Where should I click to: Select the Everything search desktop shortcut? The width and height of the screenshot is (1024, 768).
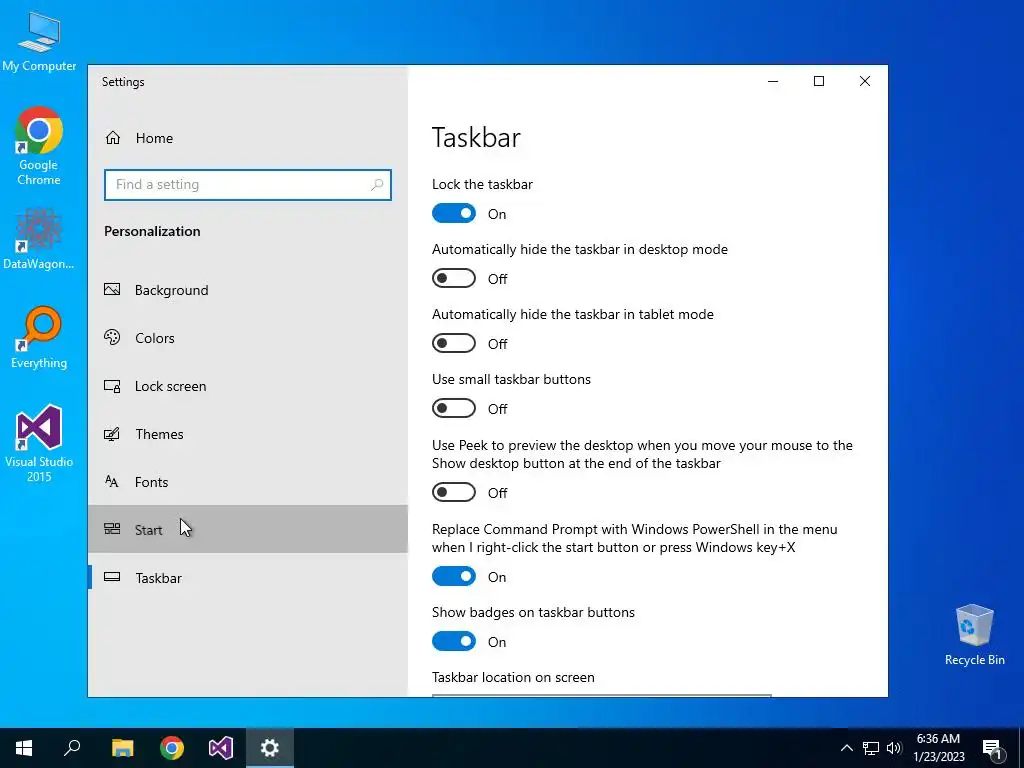[x=39, y=337]
